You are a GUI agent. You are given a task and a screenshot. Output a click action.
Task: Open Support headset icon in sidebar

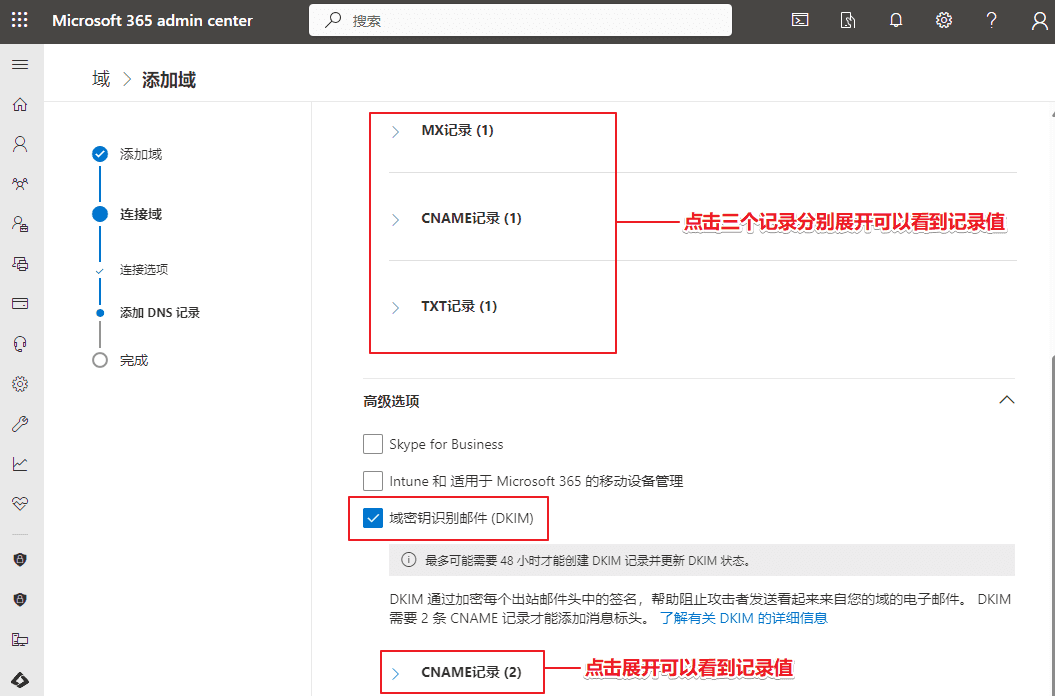point(20,344)
